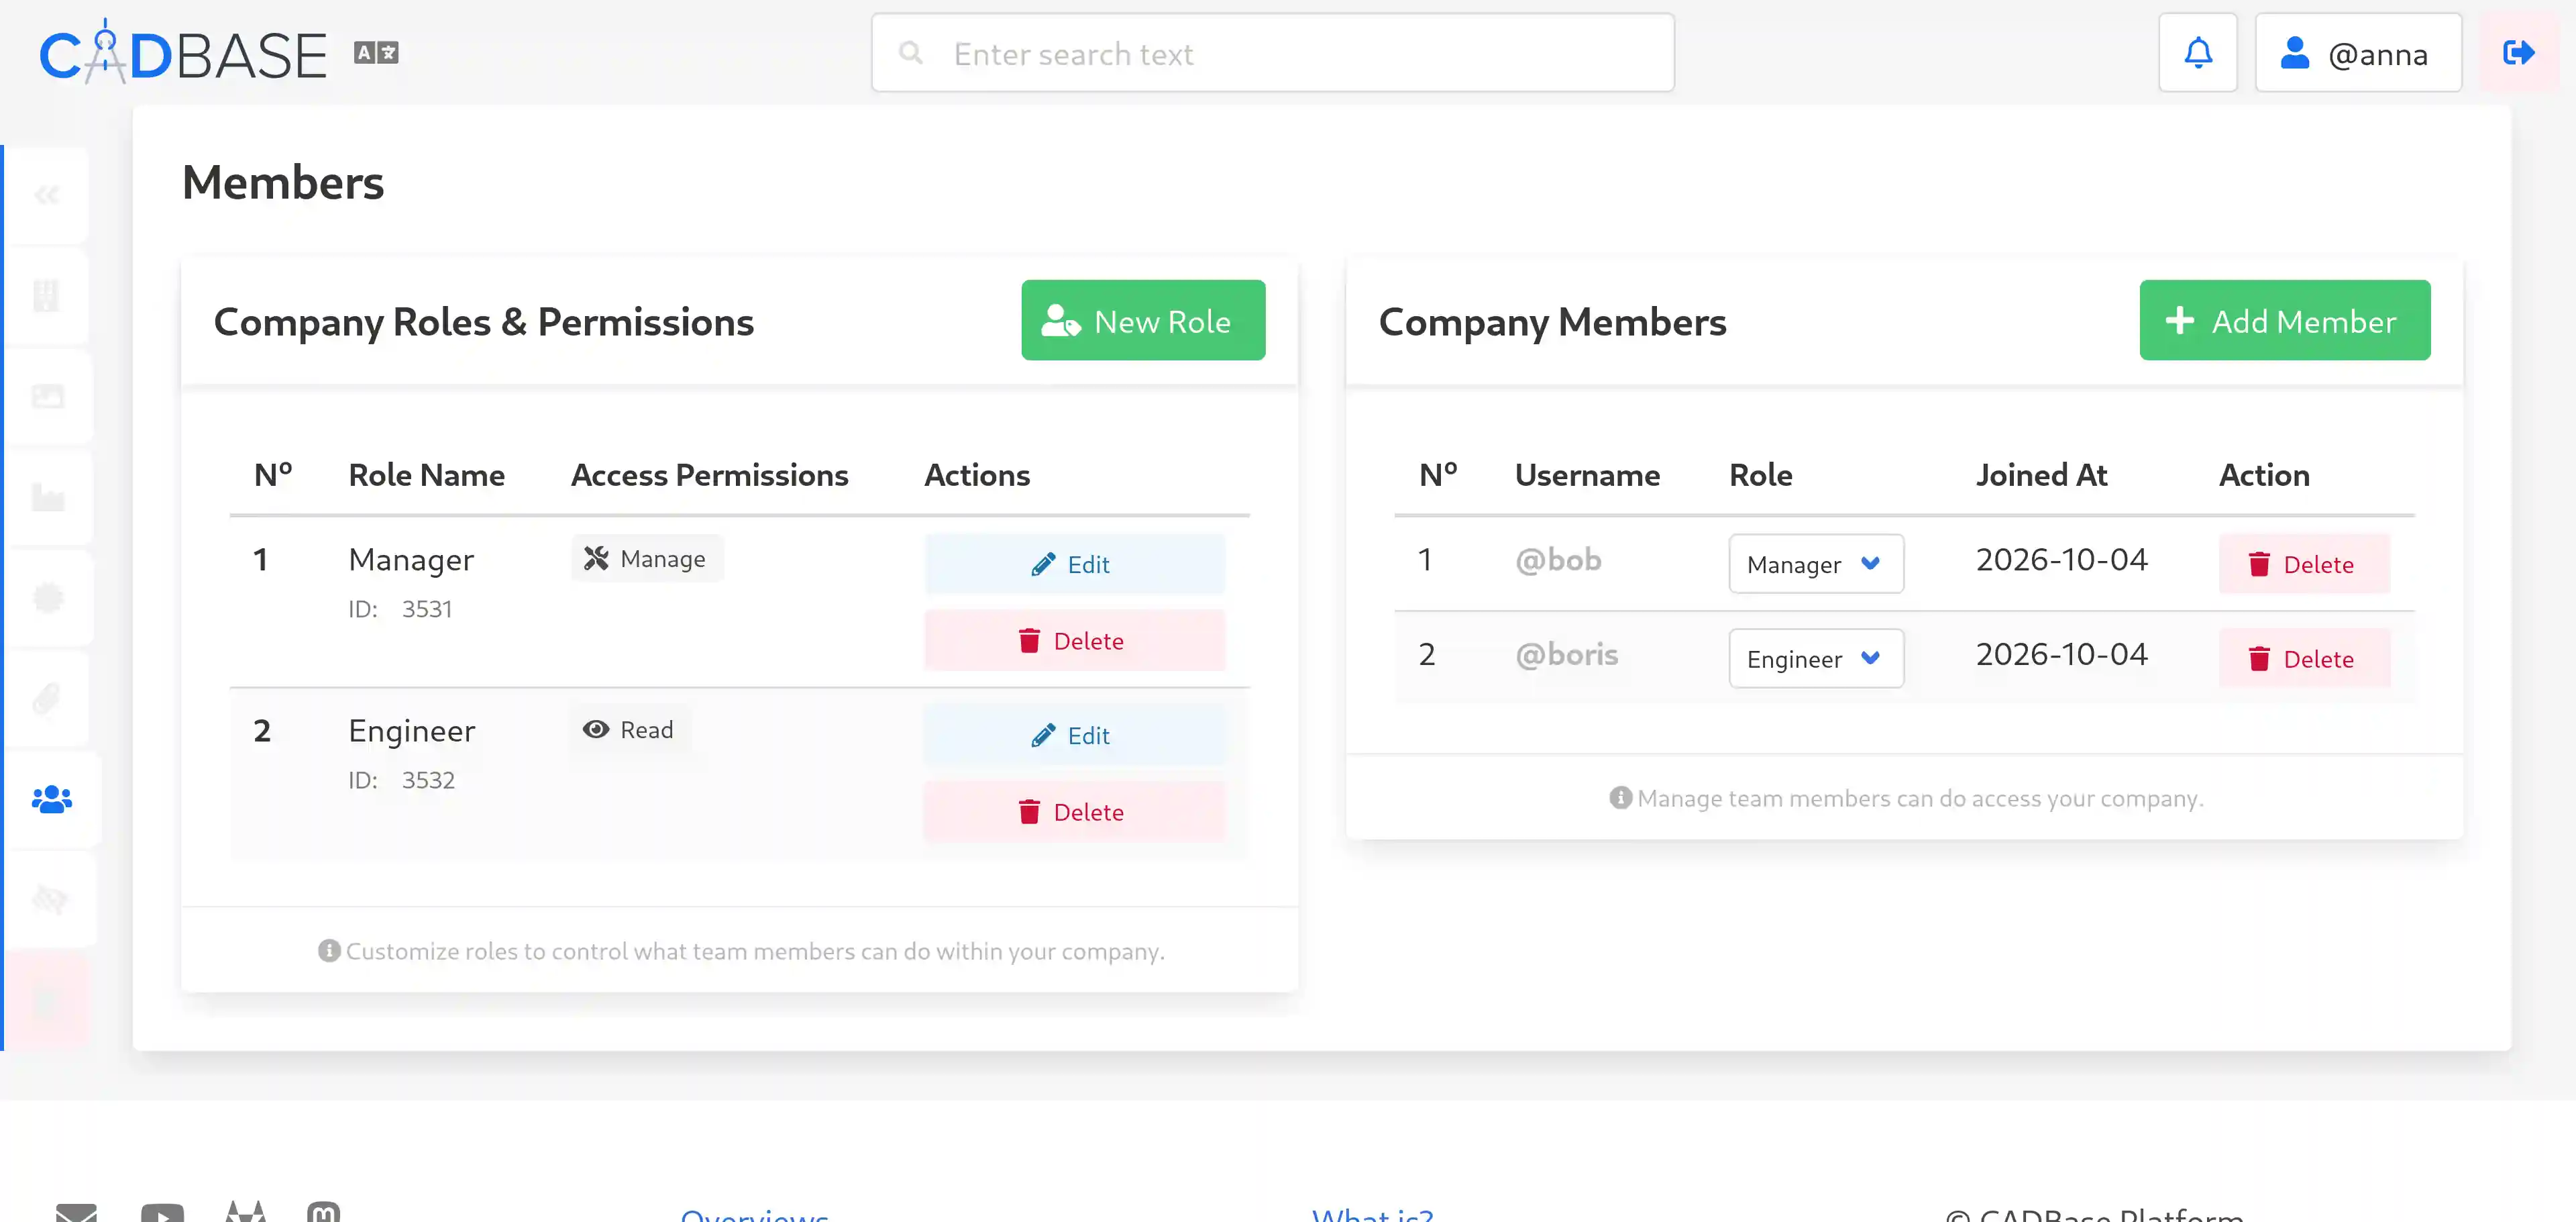This screenshot has width=2576, height=1222.
Task: Click the Members page heading
Action: tap(283, 182)
